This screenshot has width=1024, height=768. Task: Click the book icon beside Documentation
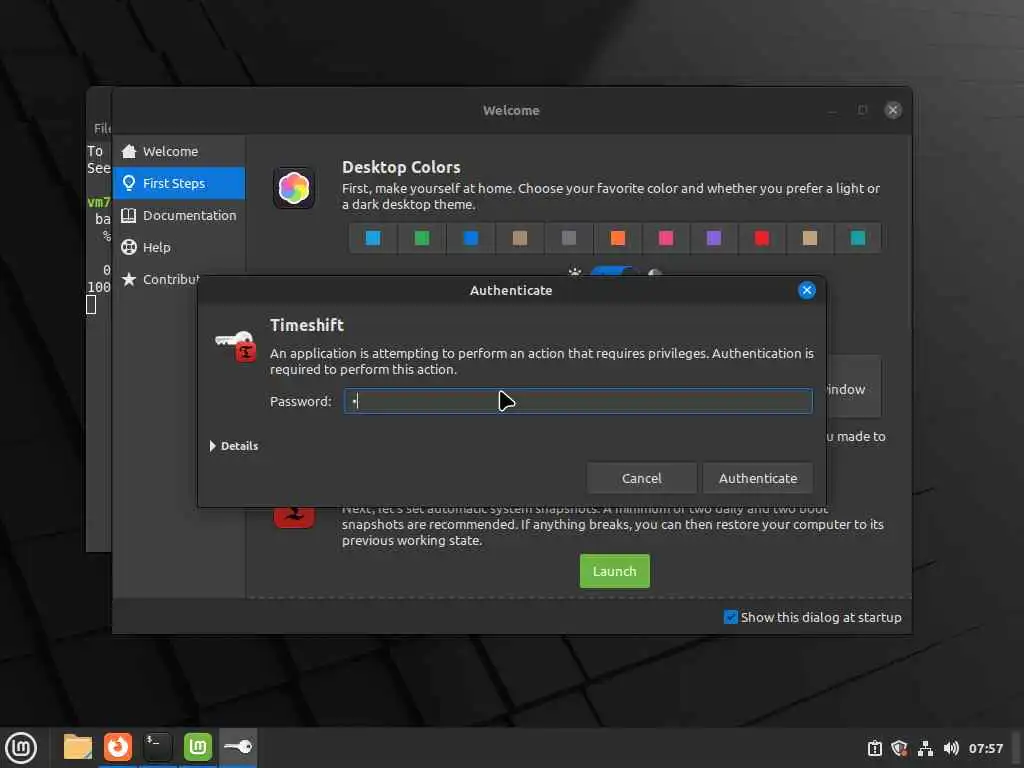(x=129, y=216)
